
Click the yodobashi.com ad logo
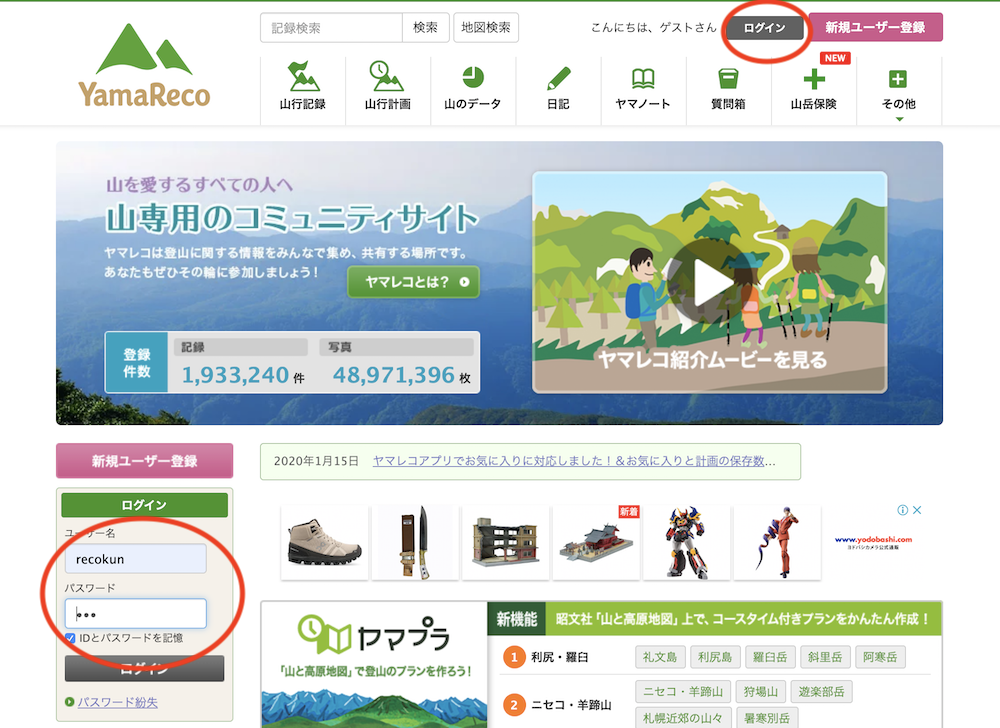[873, 542]
